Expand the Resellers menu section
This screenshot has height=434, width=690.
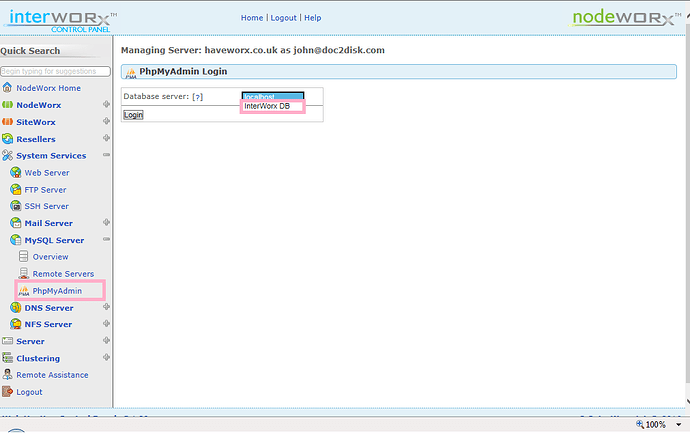106,138
